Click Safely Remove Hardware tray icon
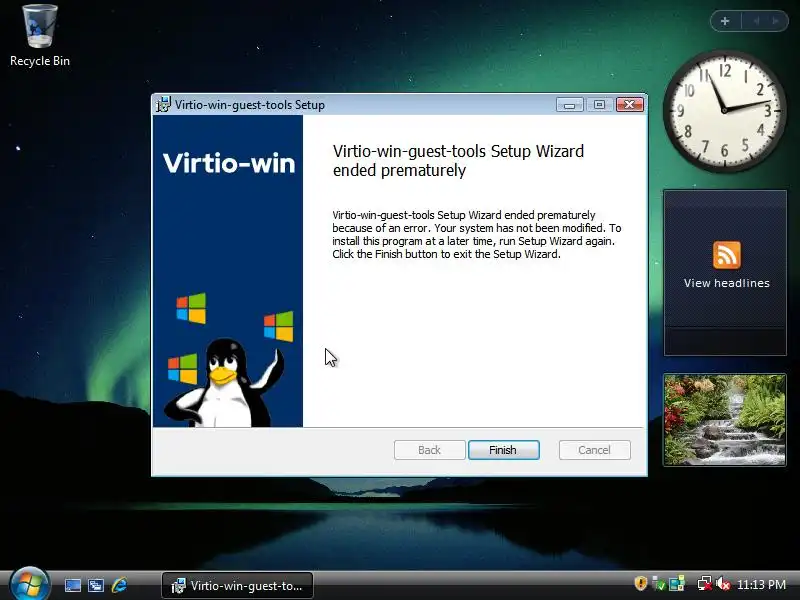 [659, 583]
